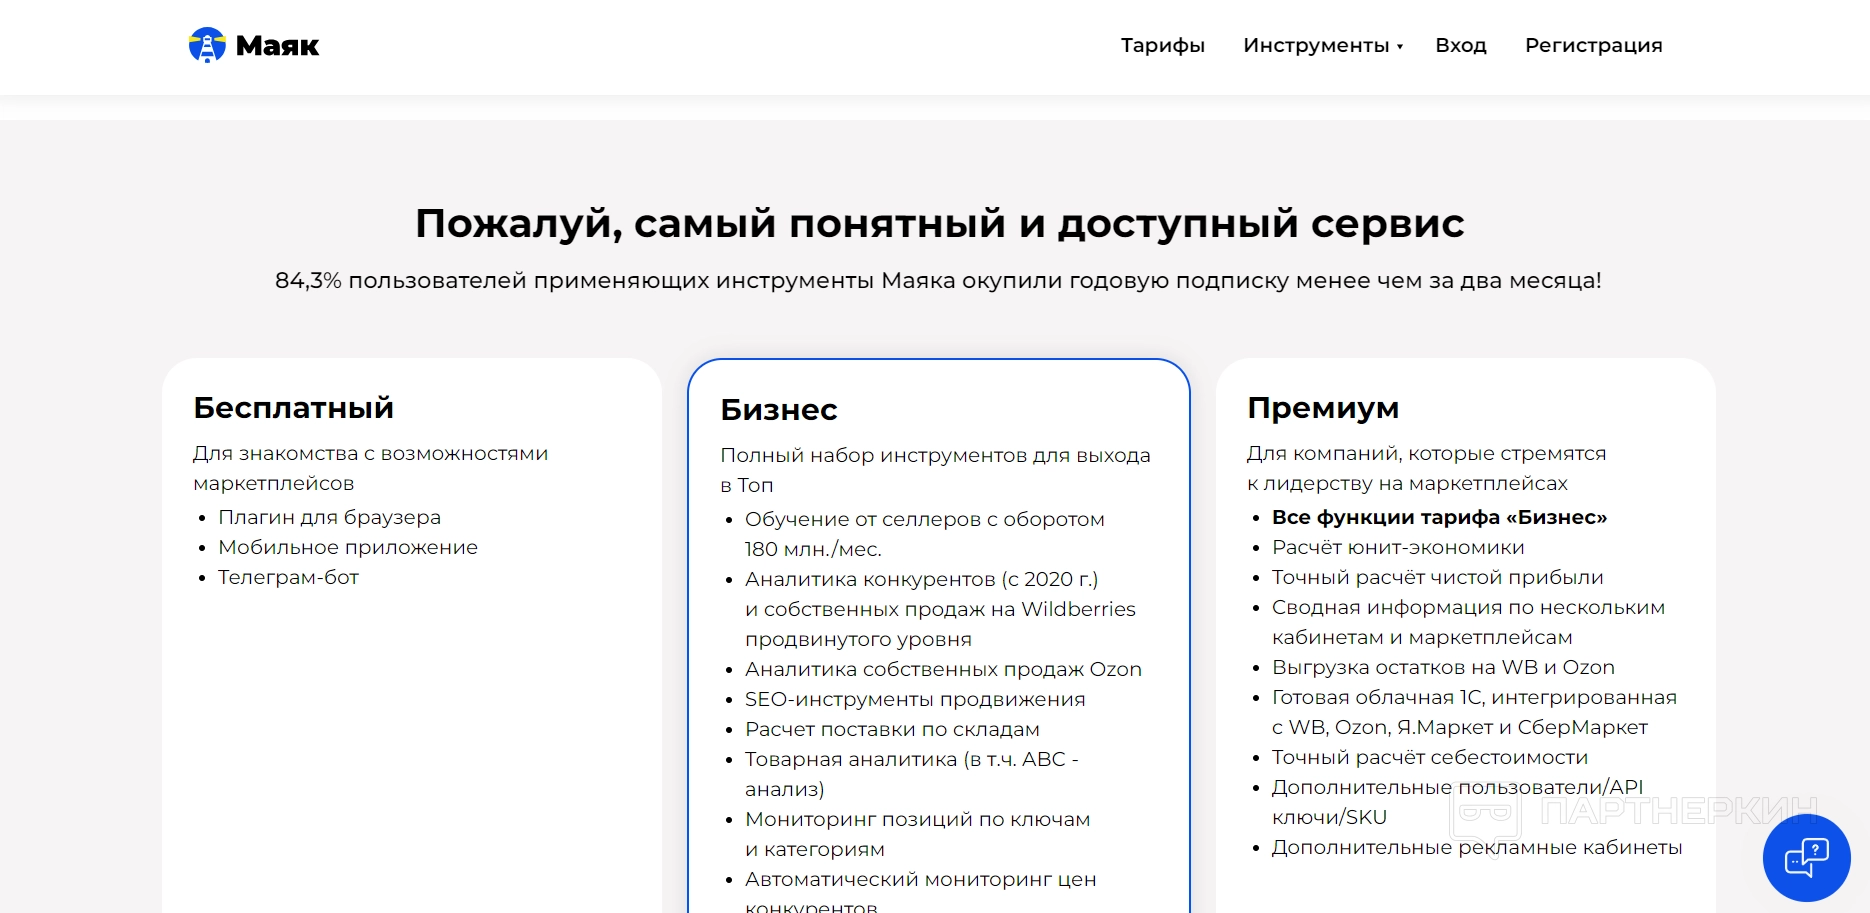This screenshot has height=913, width=1870.
Task: Click 'Товарная аналитика (в т.ч. ABC' item
Action: [911, 774]
